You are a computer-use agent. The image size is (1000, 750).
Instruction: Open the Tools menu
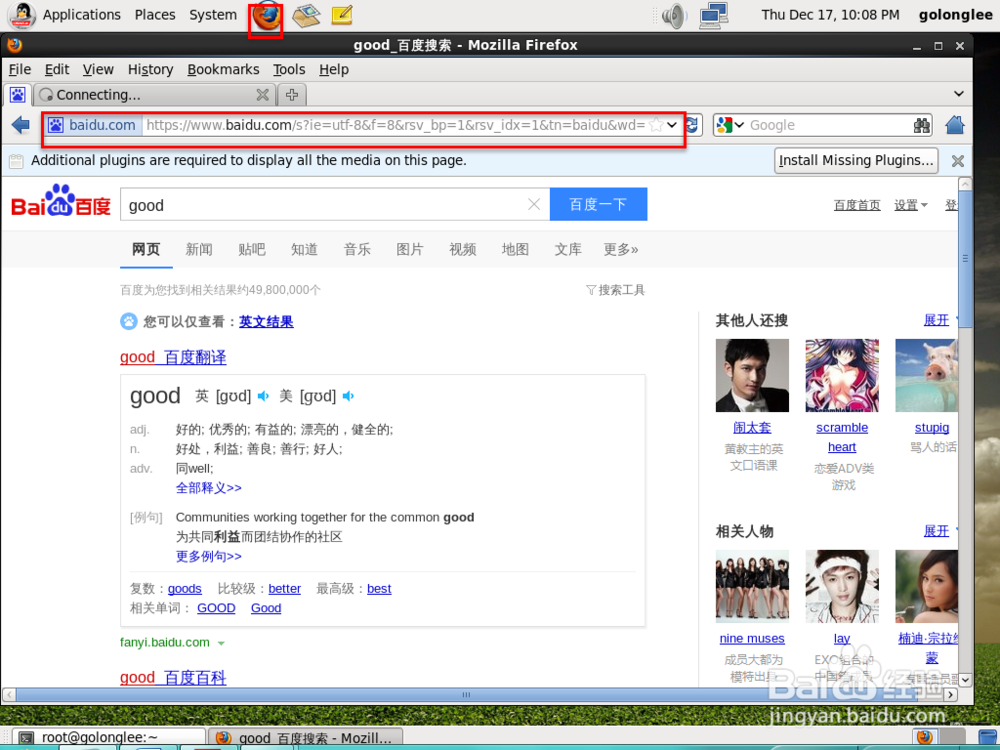tap(289, 70)
